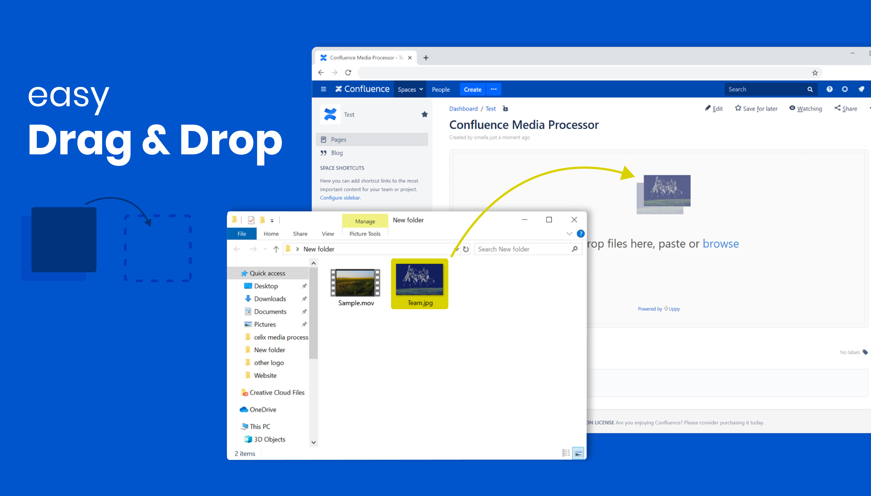Click Save for later
Screen dimensions: 871x496
pos(756,108)
